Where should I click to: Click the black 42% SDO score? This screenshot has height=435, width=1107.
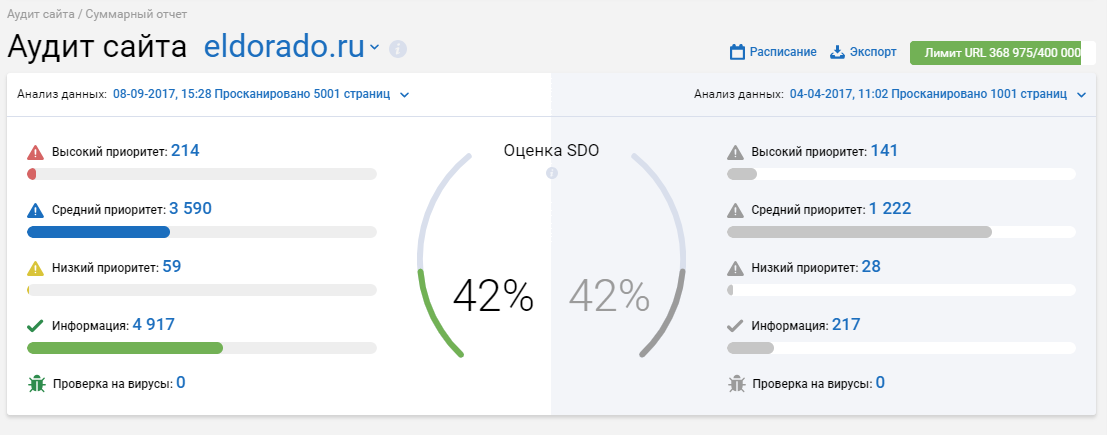tap(493, 295)
